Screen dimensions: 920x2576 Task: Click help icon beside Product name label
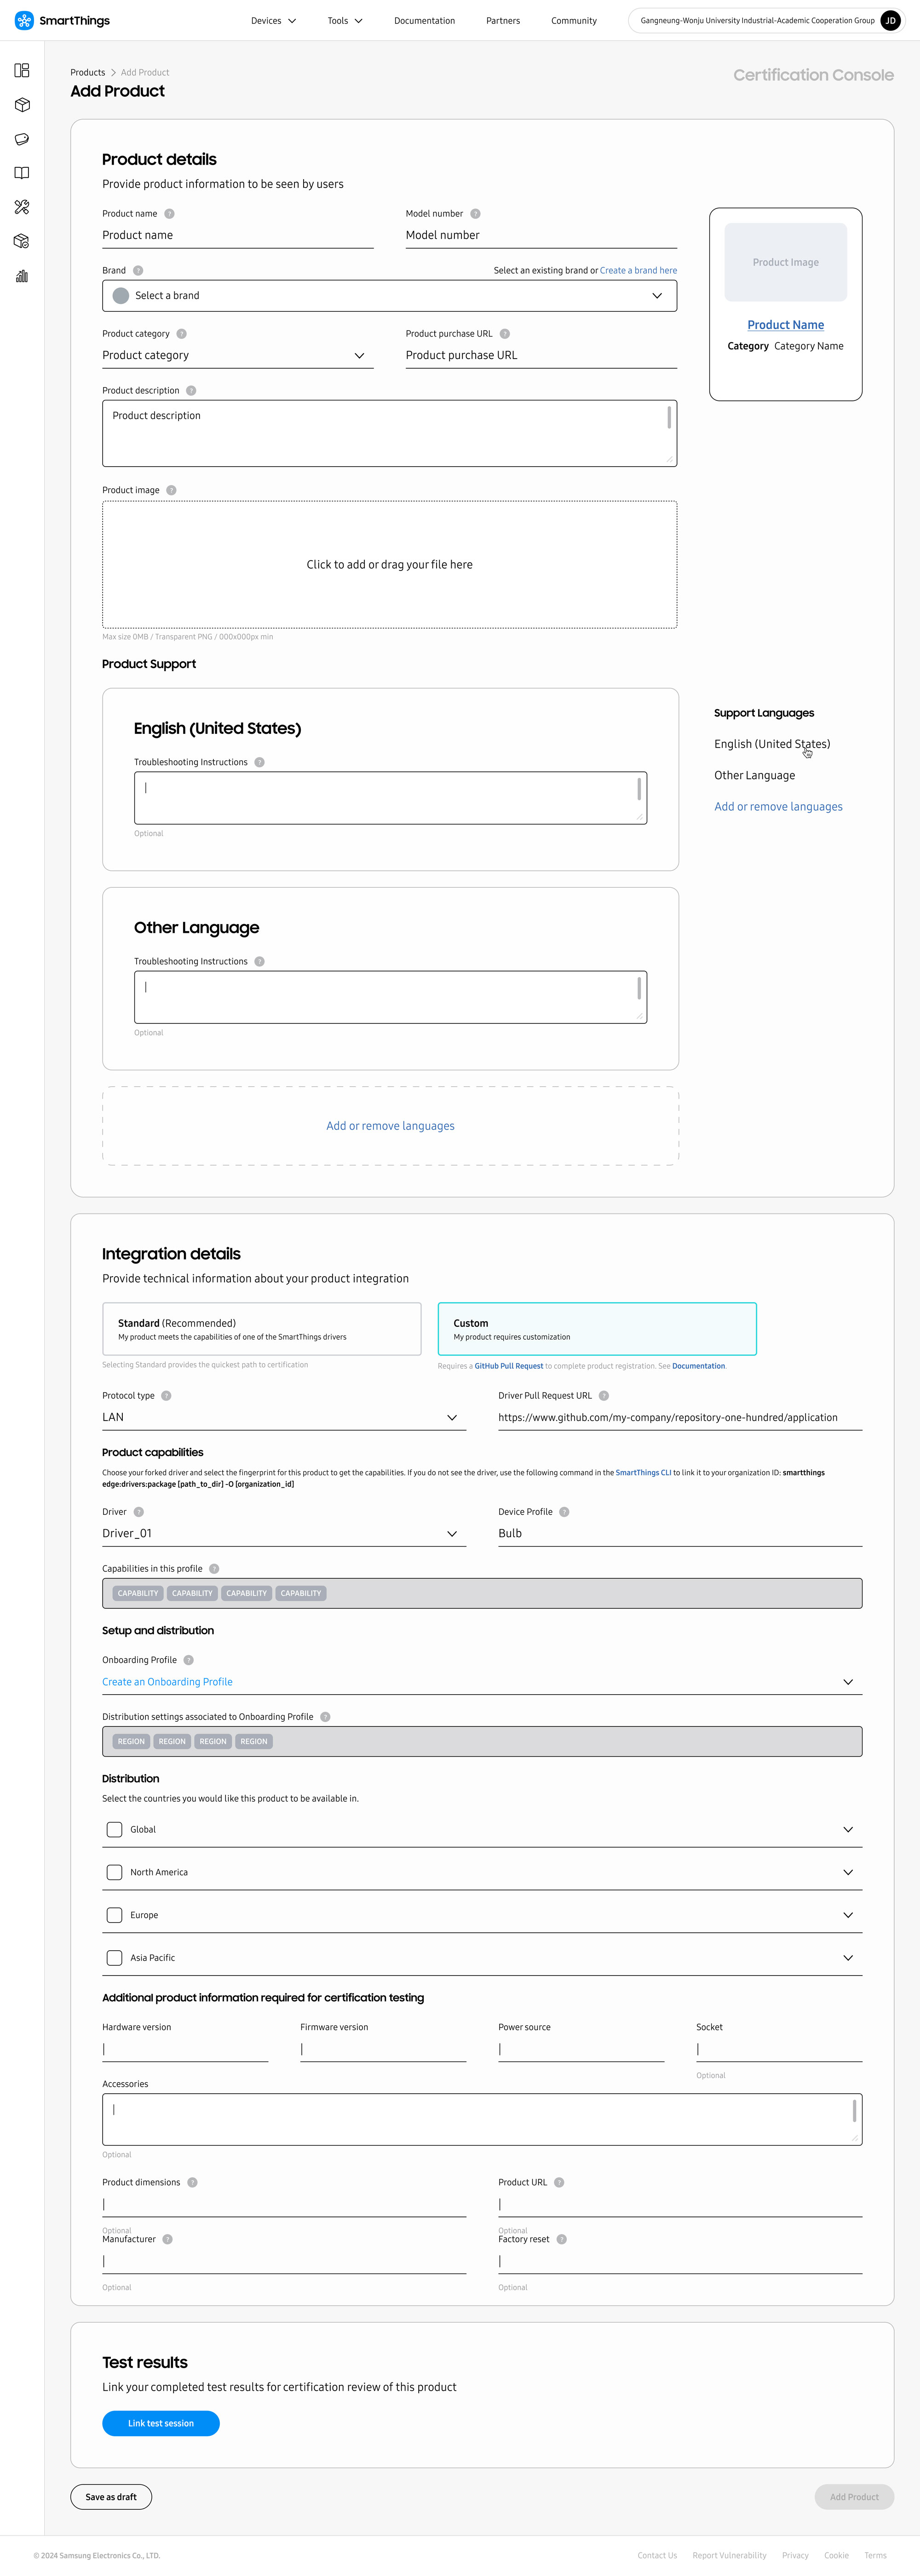[x=169, y=214]
